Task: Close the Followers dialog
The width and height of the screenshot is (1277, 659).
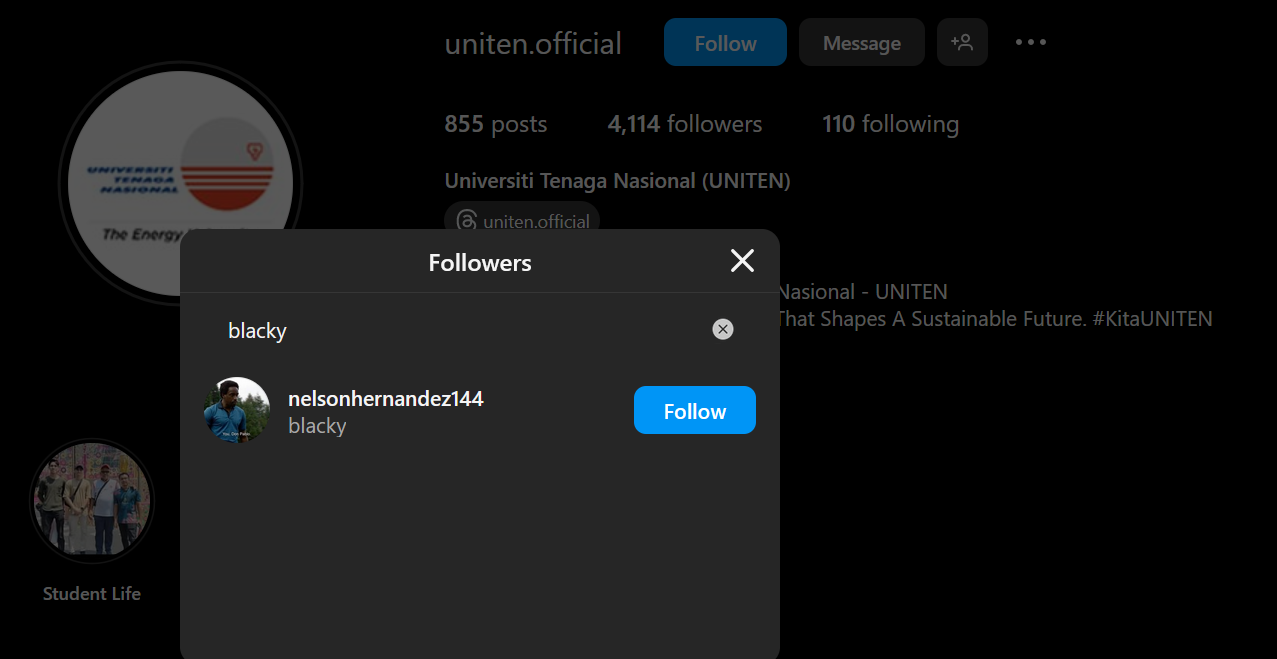Action: pos(742,261)
